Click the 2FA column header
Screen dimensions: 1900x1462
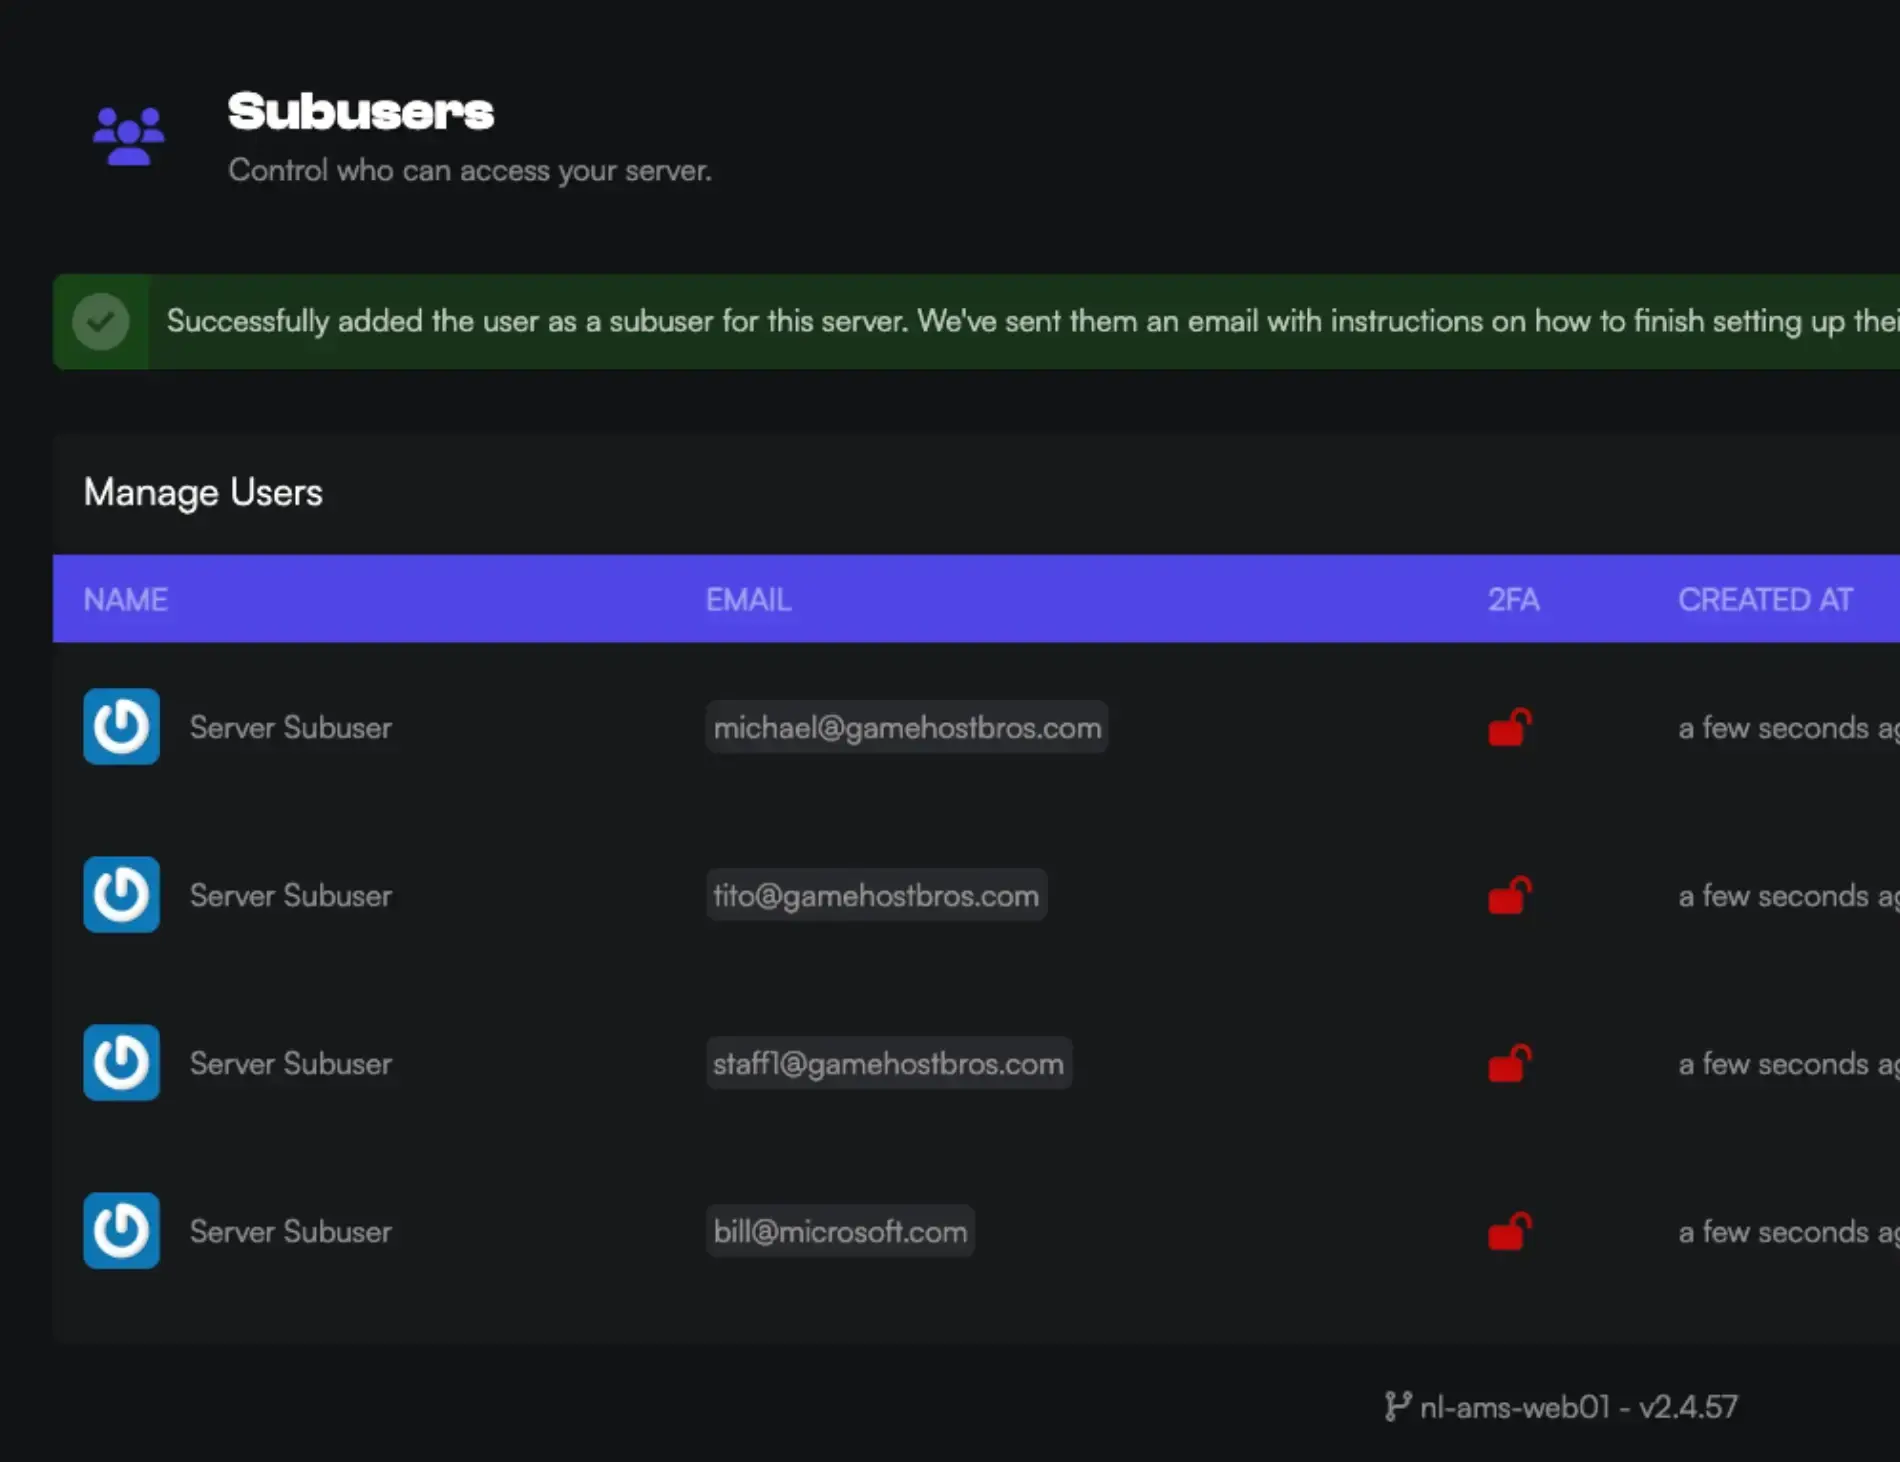[1513, 598]
